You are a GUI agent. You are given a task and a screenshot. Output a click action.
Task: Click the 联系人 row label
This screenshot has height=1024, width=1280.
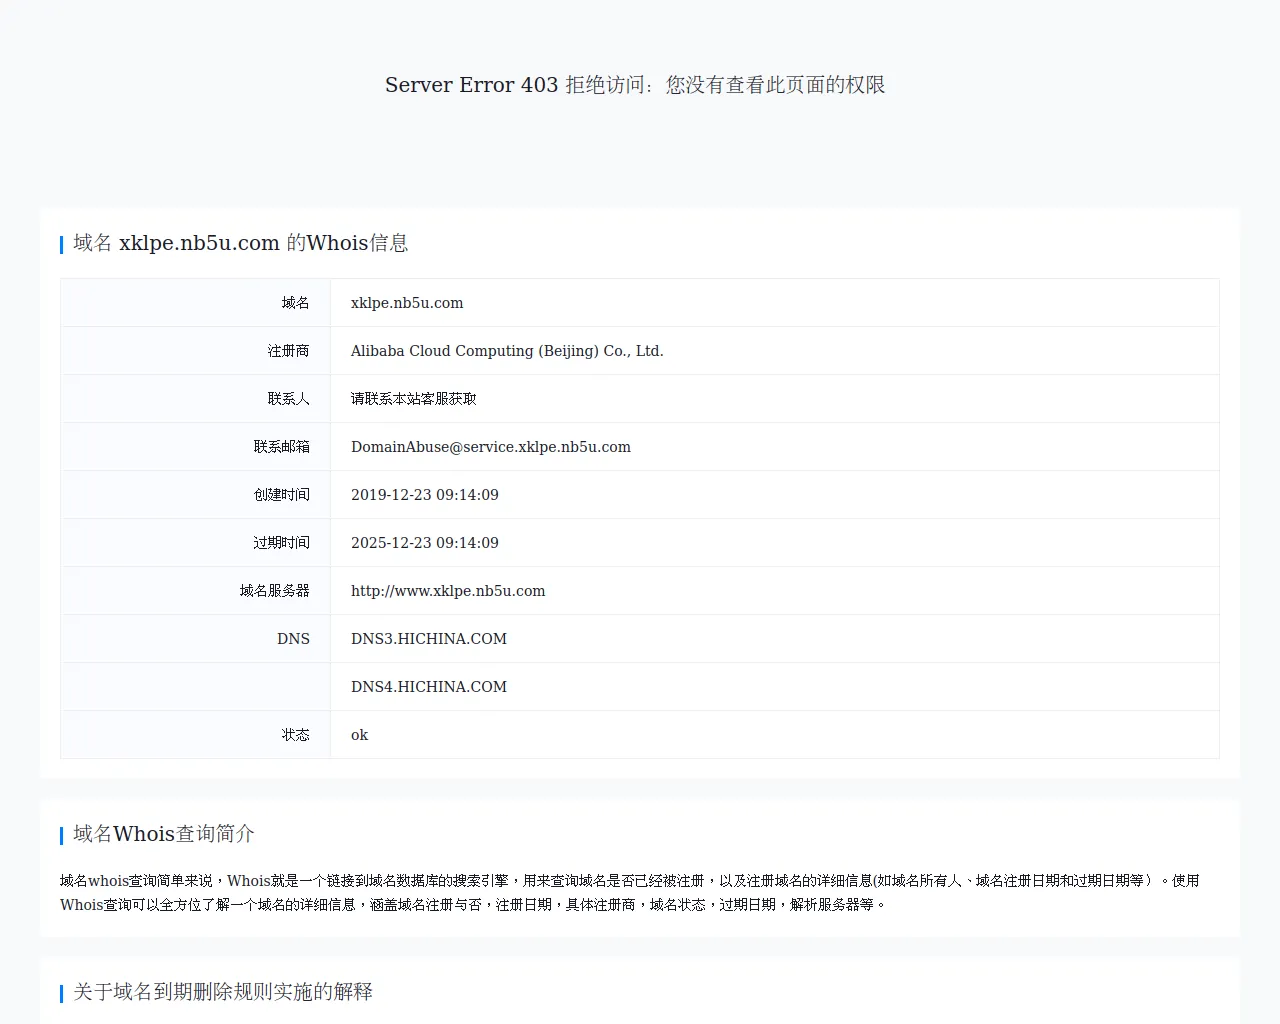pyautogui.click(x=289, y=398)
